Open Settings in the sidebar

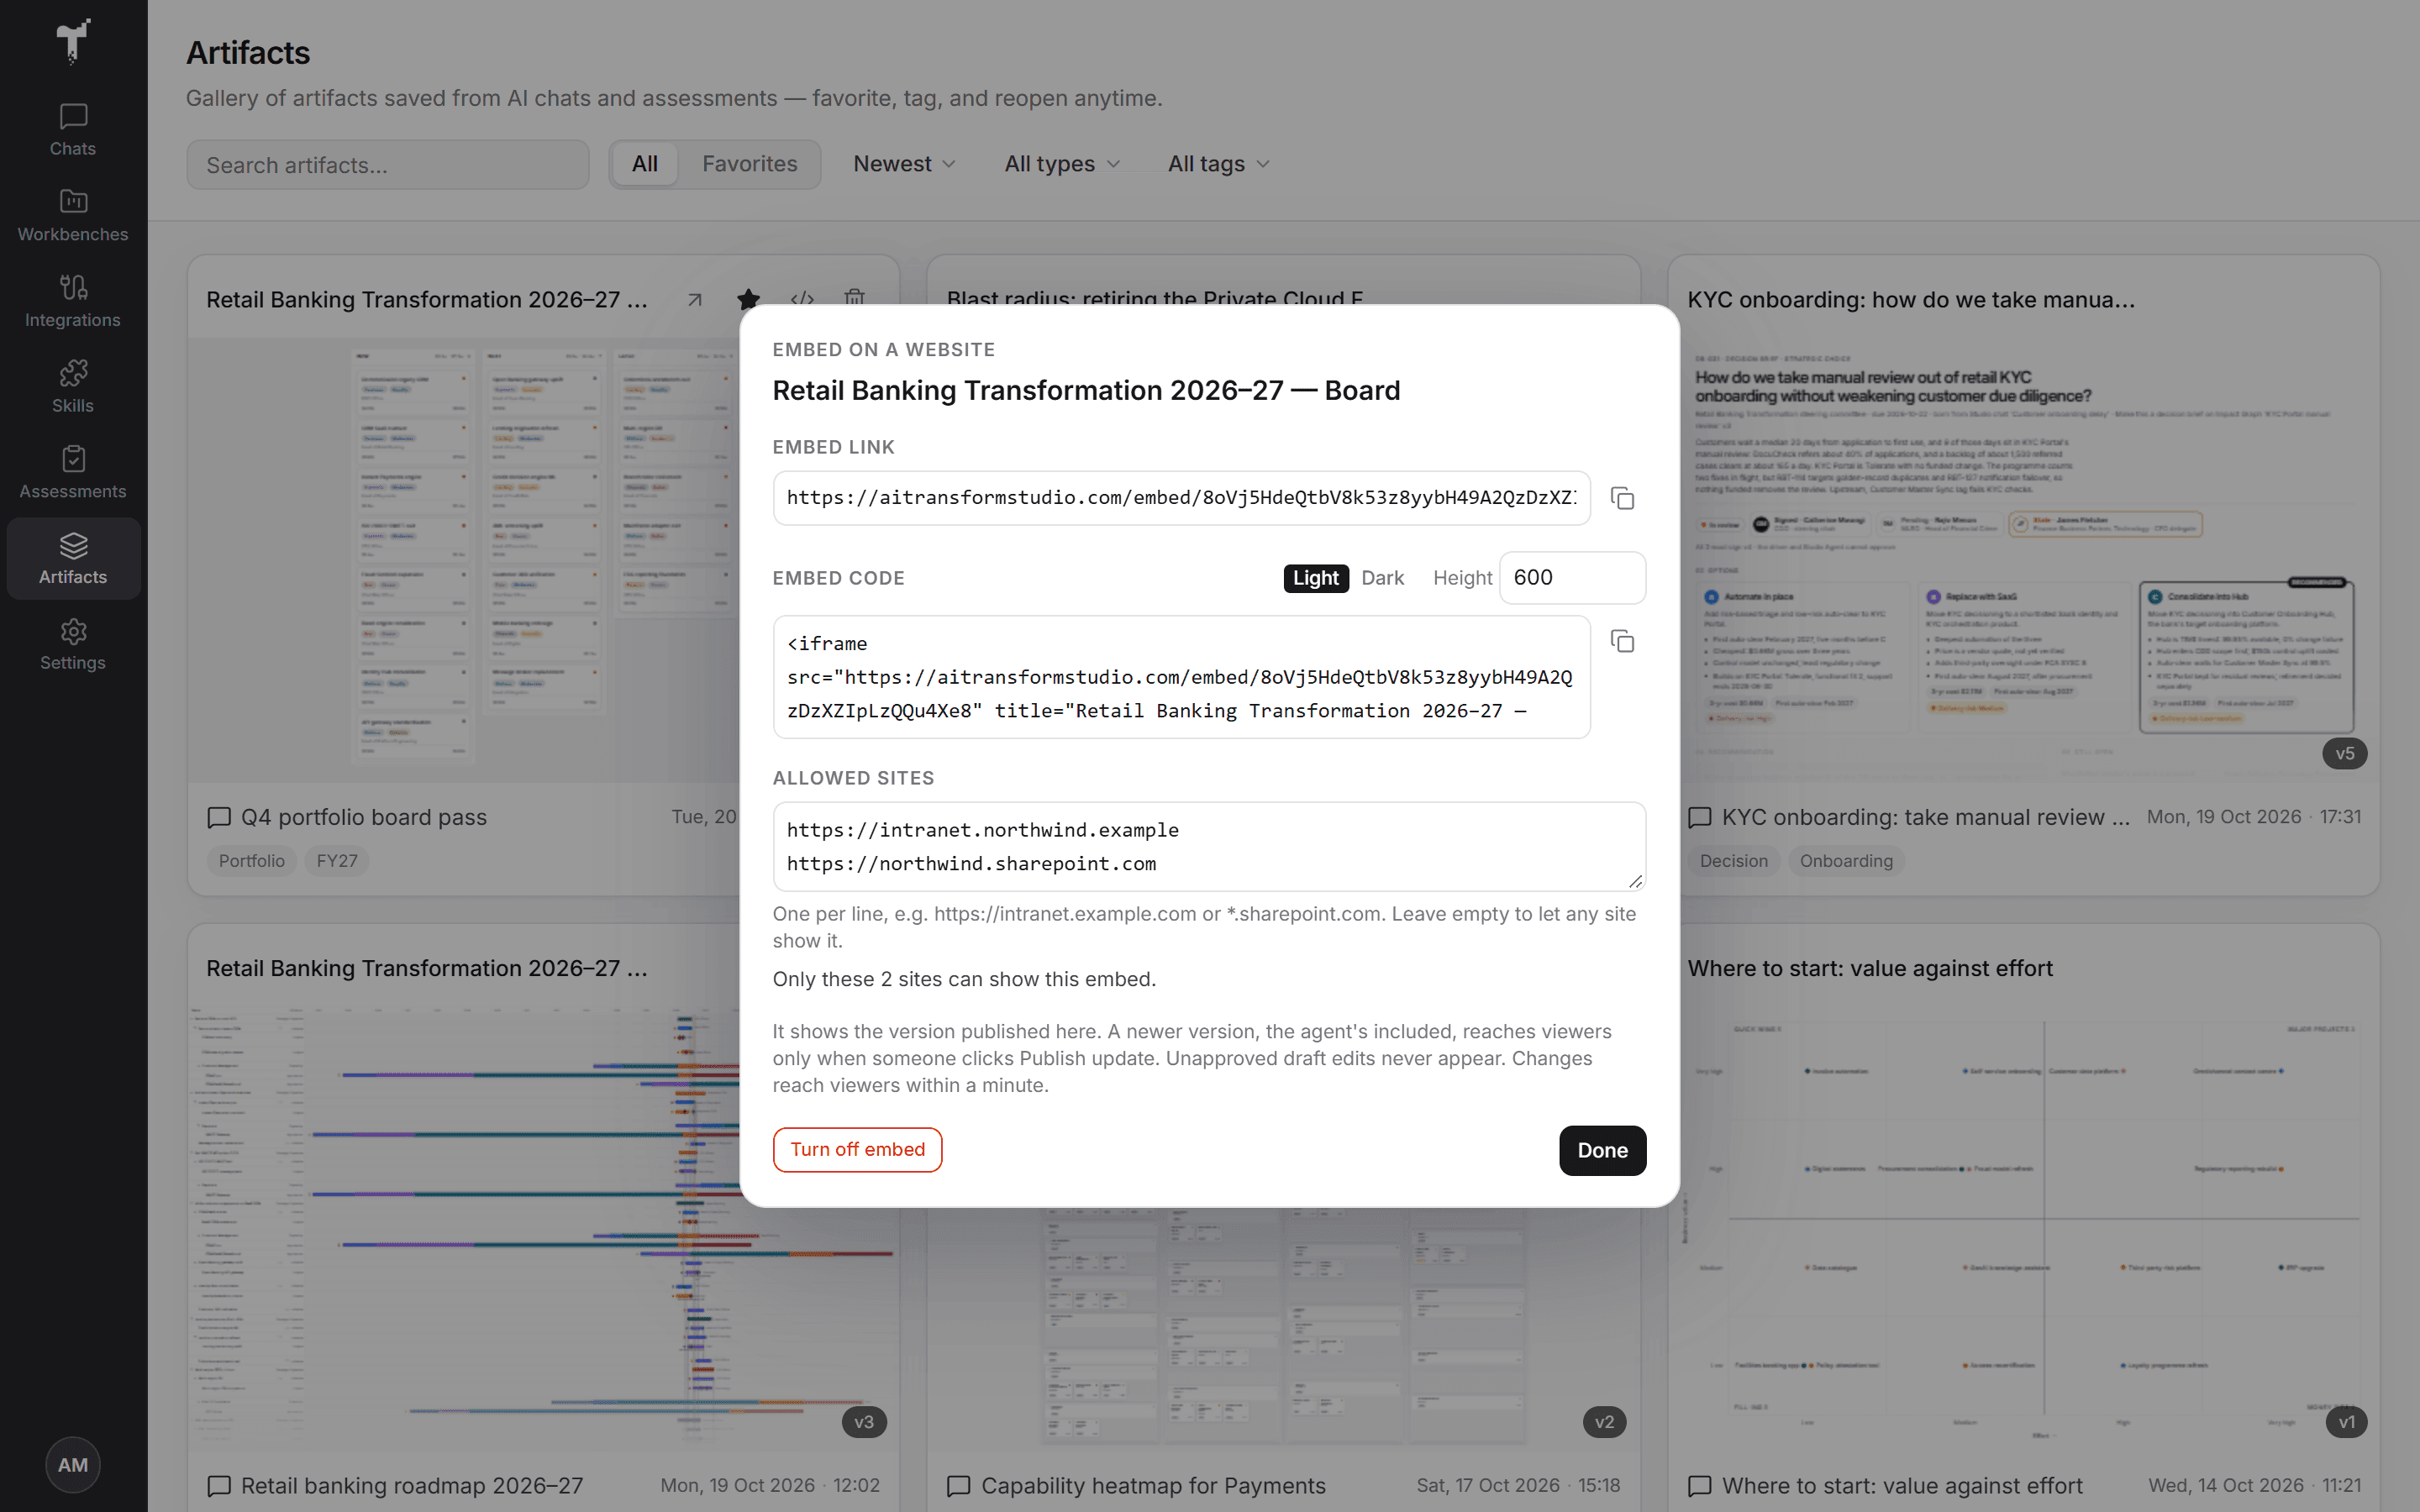(73, 645)
